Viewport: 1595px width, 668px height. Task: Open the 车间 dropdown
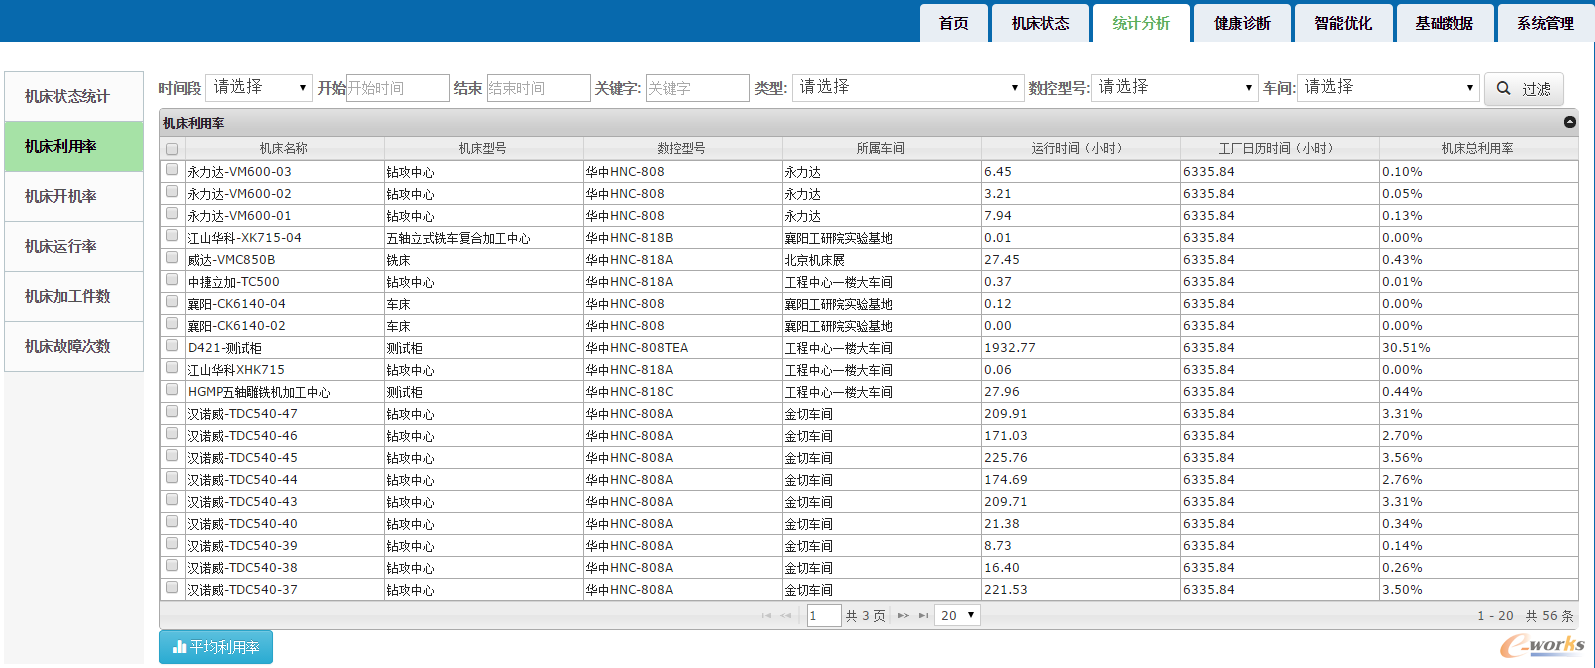pyautogui.click(x=1388, y=88)
